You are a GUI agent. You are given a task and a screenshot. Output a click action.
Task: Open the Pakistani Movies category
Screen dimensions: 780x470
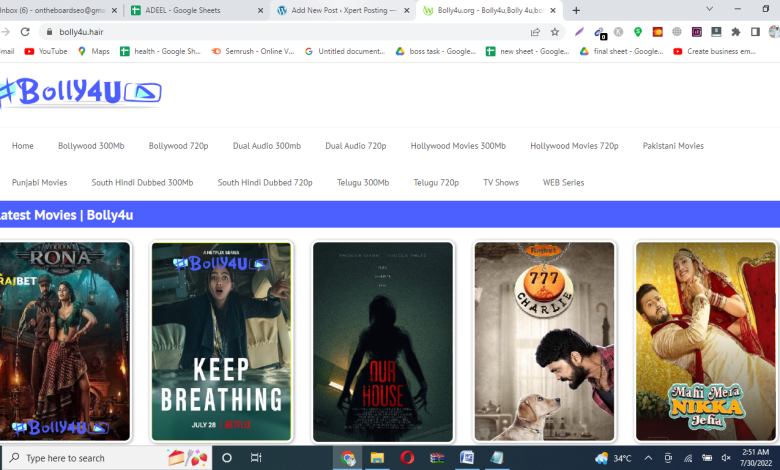point(673,146)
